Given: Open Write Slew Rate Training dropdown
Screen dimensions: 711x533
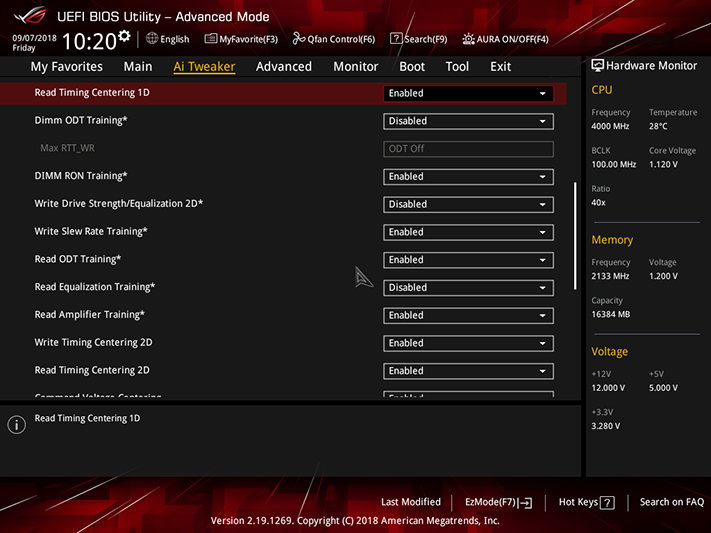Looking at the screenshot, I should [x=468, y=232].
